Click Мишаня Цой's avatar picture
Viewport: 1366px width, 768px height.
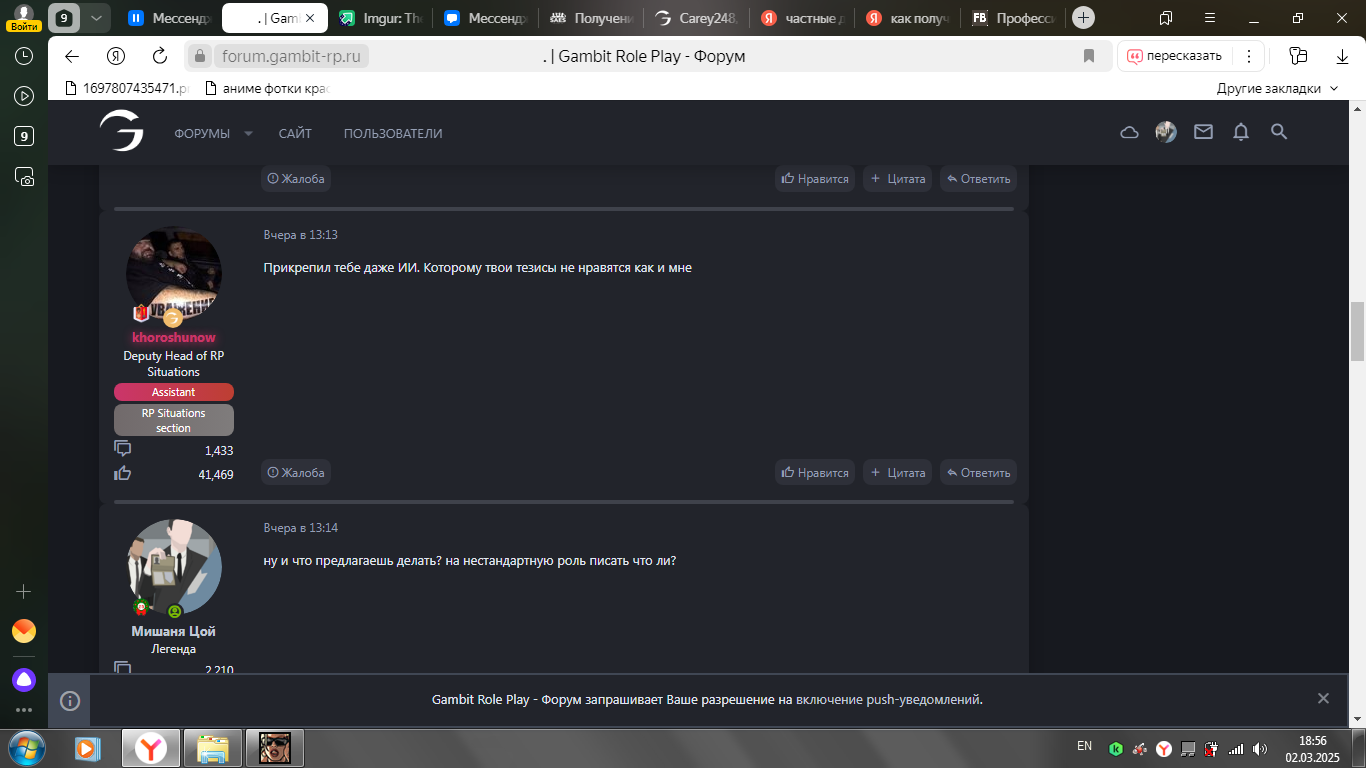click(x=173, y=566)
